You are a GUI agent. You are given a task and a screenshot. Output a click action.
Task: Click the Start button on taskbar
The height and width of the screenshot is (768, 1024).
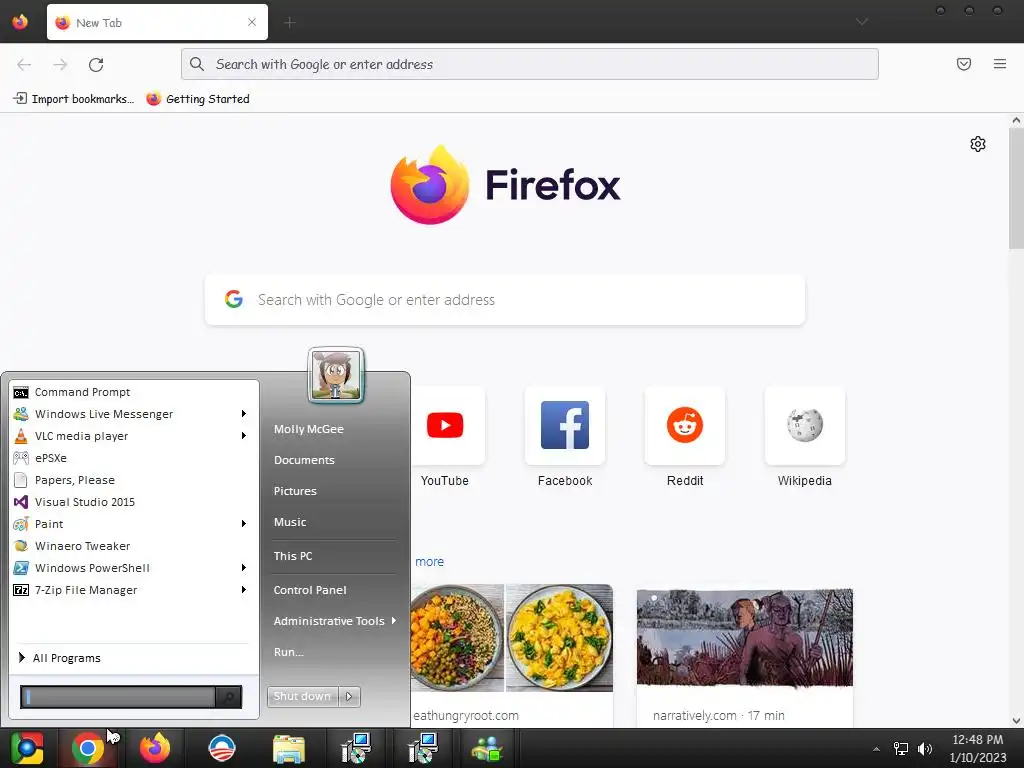click(27, 748)
